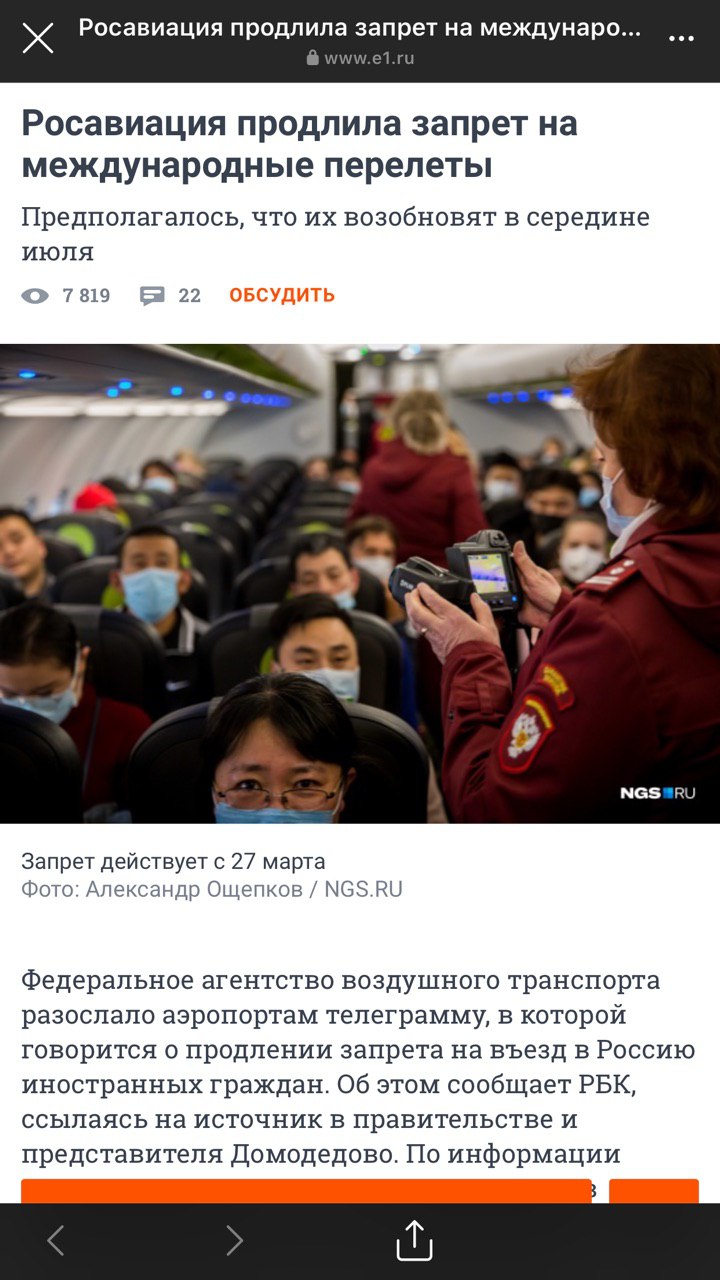720x1280 pixels.
Task: Open the three-dot options menu
Action: (681, 39)
